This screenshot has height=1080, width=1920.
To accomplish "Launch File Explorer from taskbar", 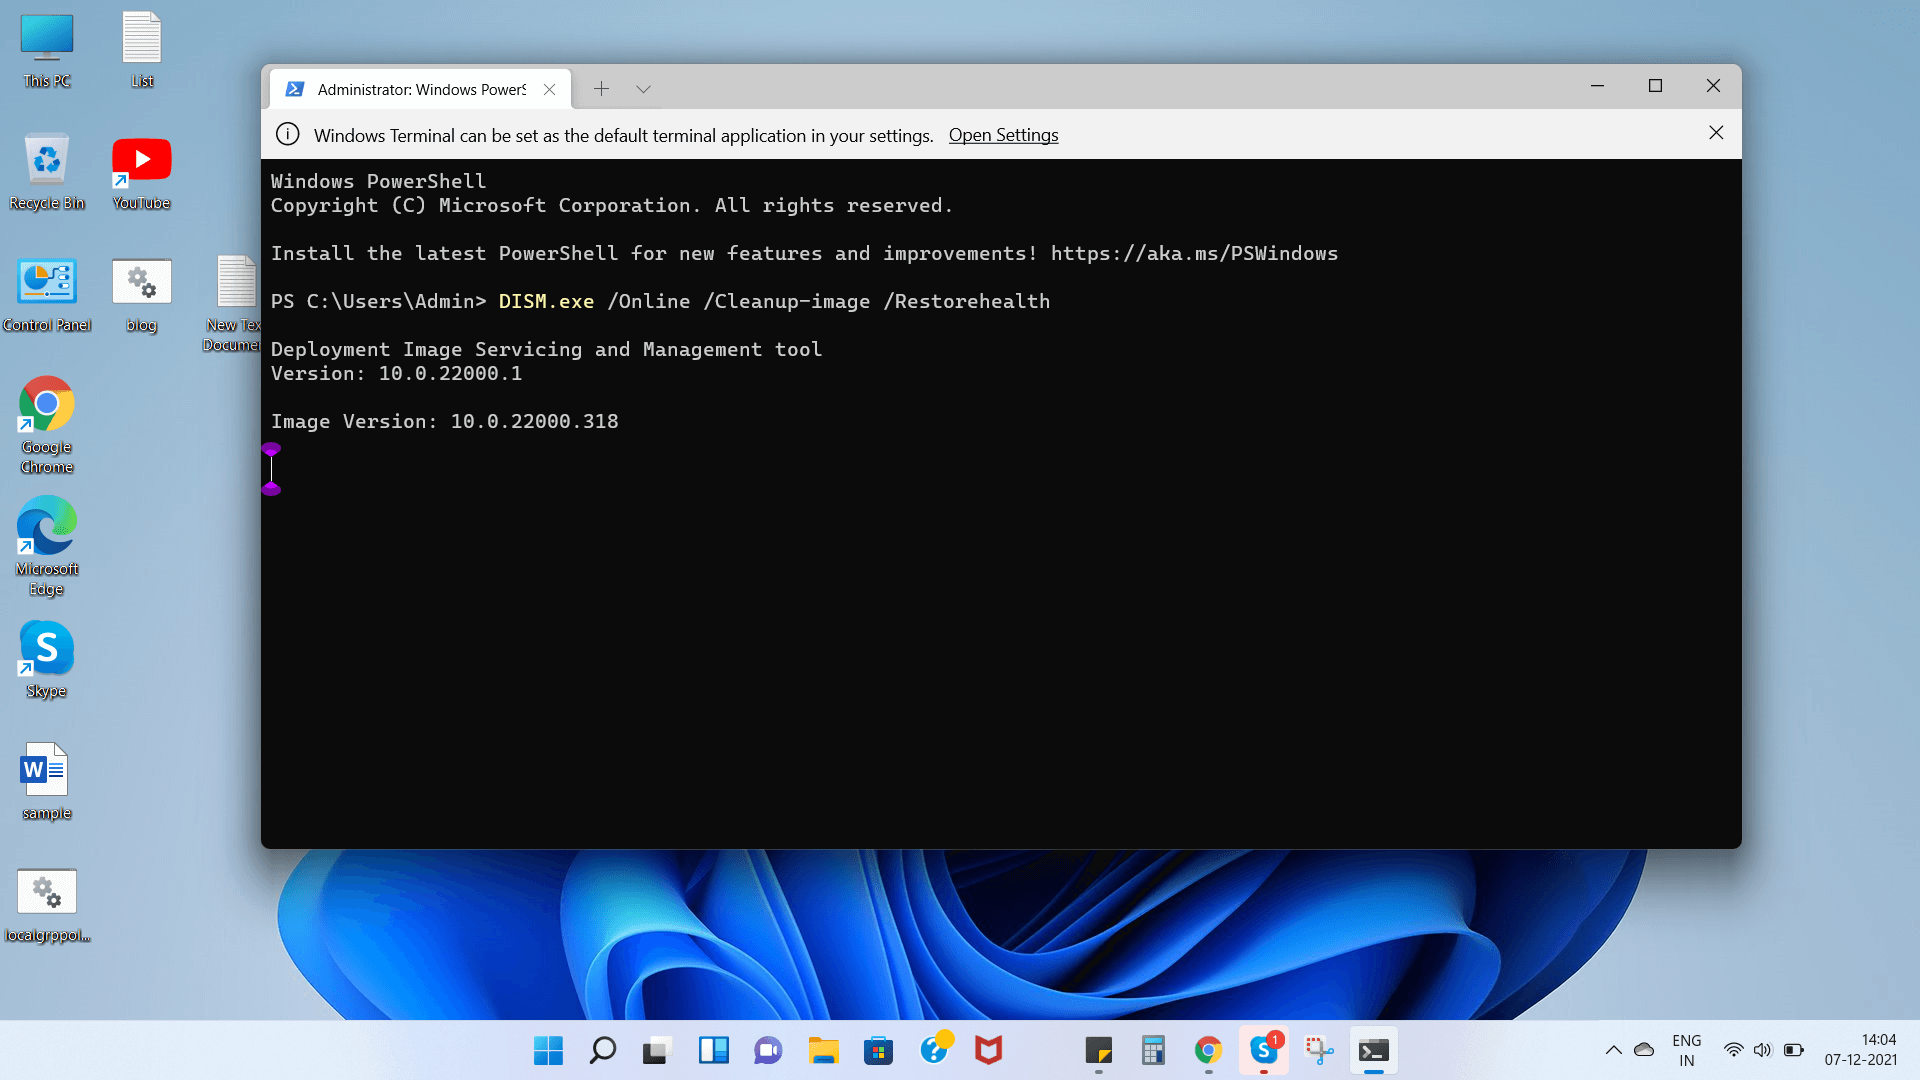I will [x=823, y=1050].
